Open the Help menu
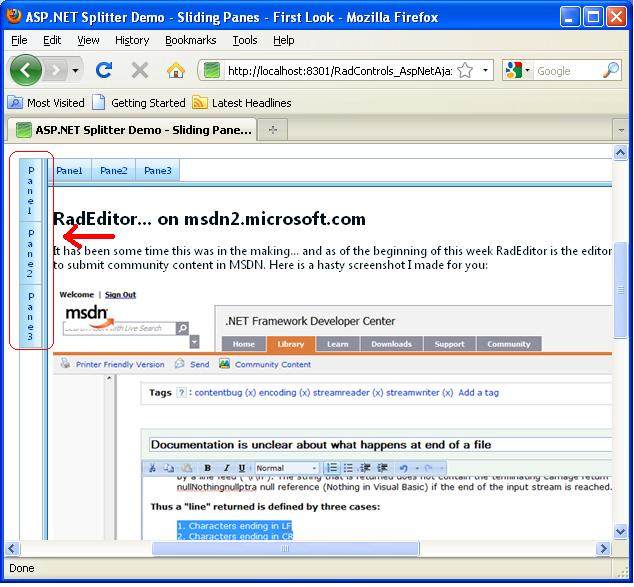Image resolution: width=634 pixels, height=587 pixels. pos(283,40)
